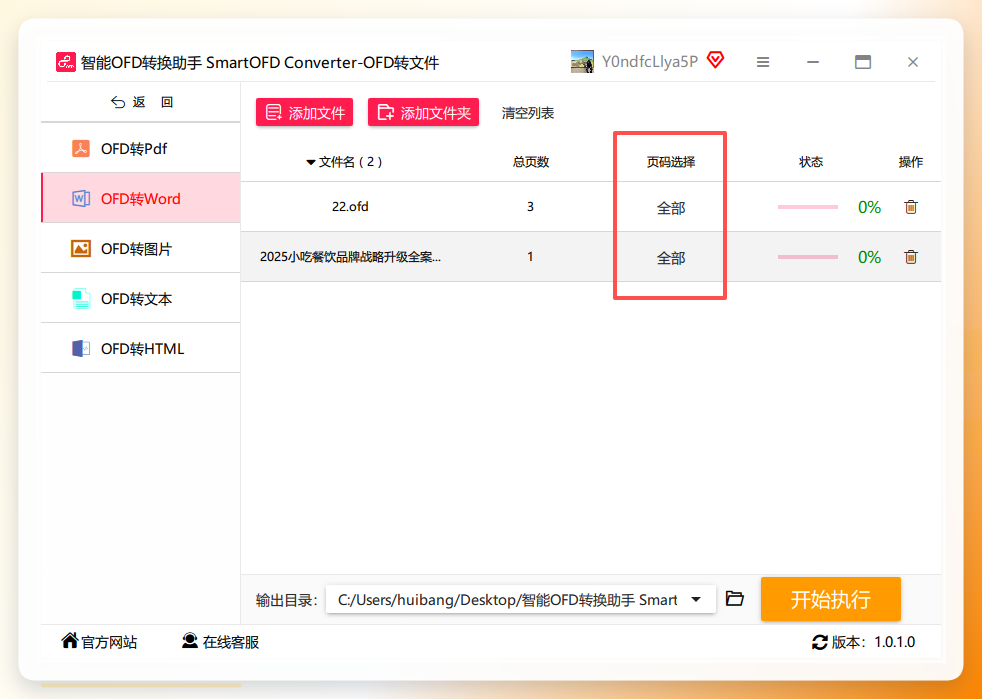Open 全部 page selection for 2025小吃 file

[671, 258]
